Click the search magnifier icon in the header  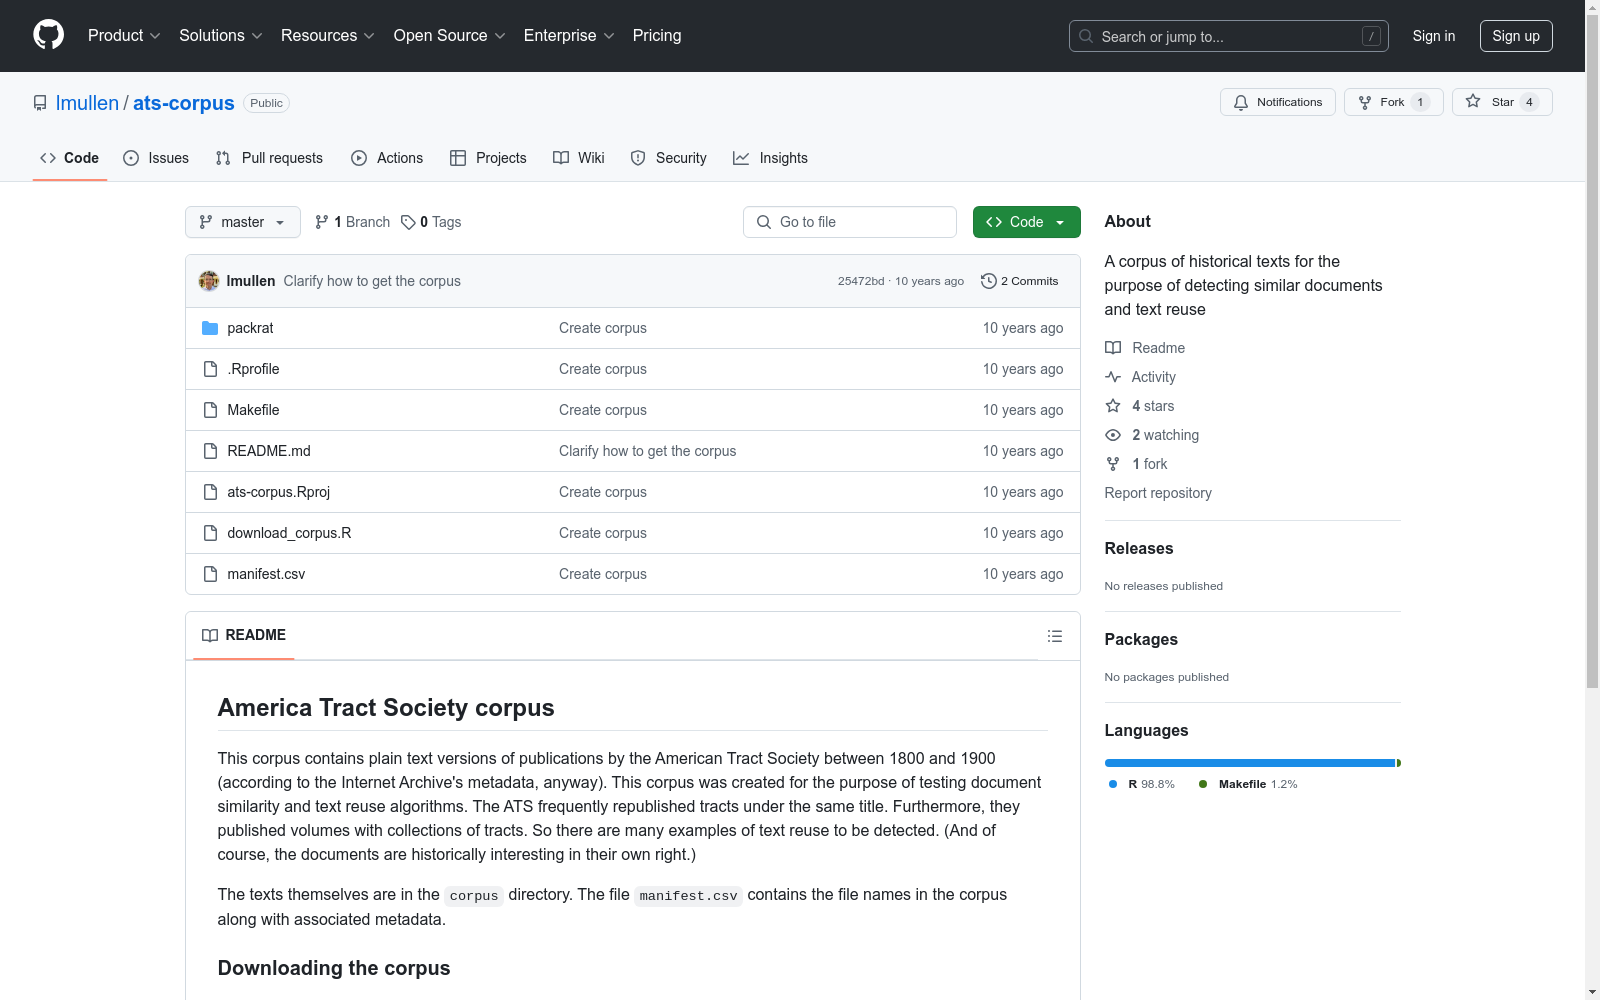click(1086, 36)
